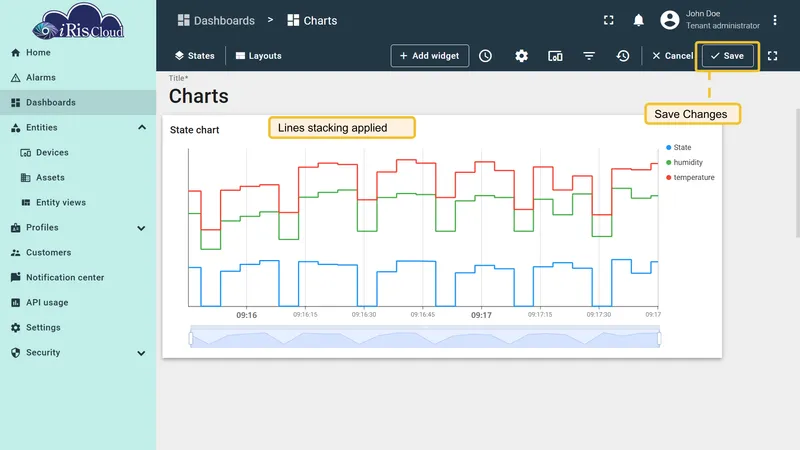This screenshot has width=800, height=450.
Task: Open dashboard settings gear icon
Action: pos(521,56)
